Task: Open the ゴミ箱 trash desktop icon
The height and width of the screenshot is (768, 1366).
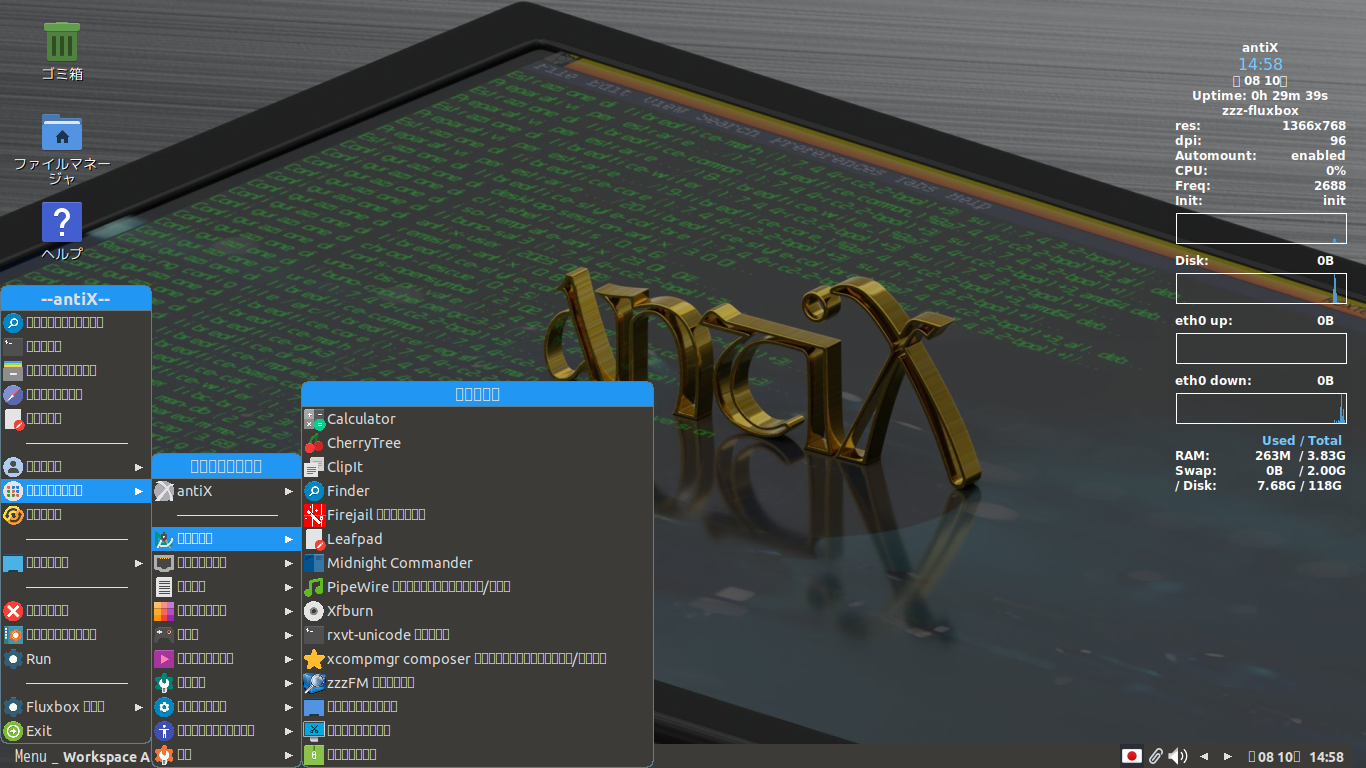Action: click(x=62, y=51)
